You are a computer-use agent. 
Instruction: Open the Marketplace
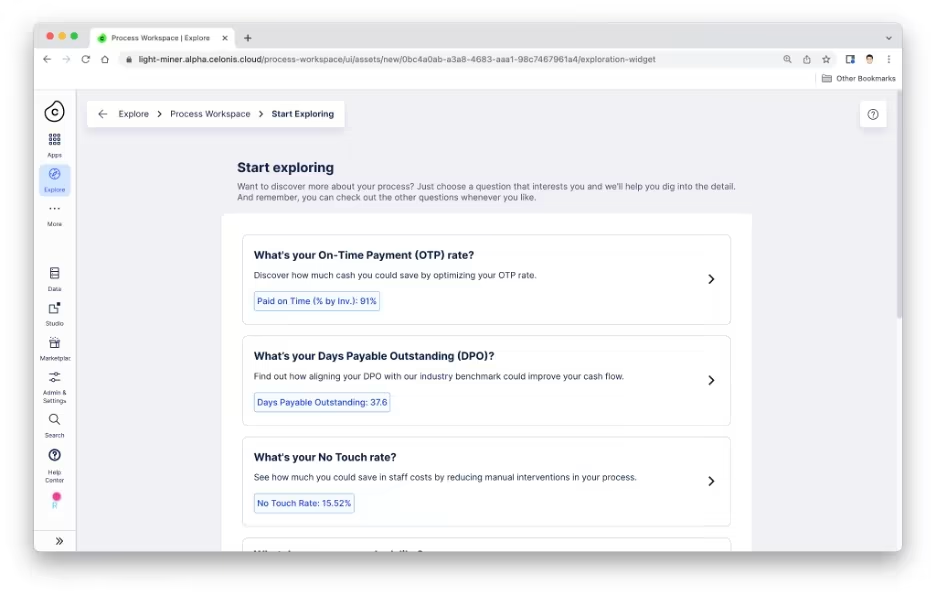(x=54, y=349)
